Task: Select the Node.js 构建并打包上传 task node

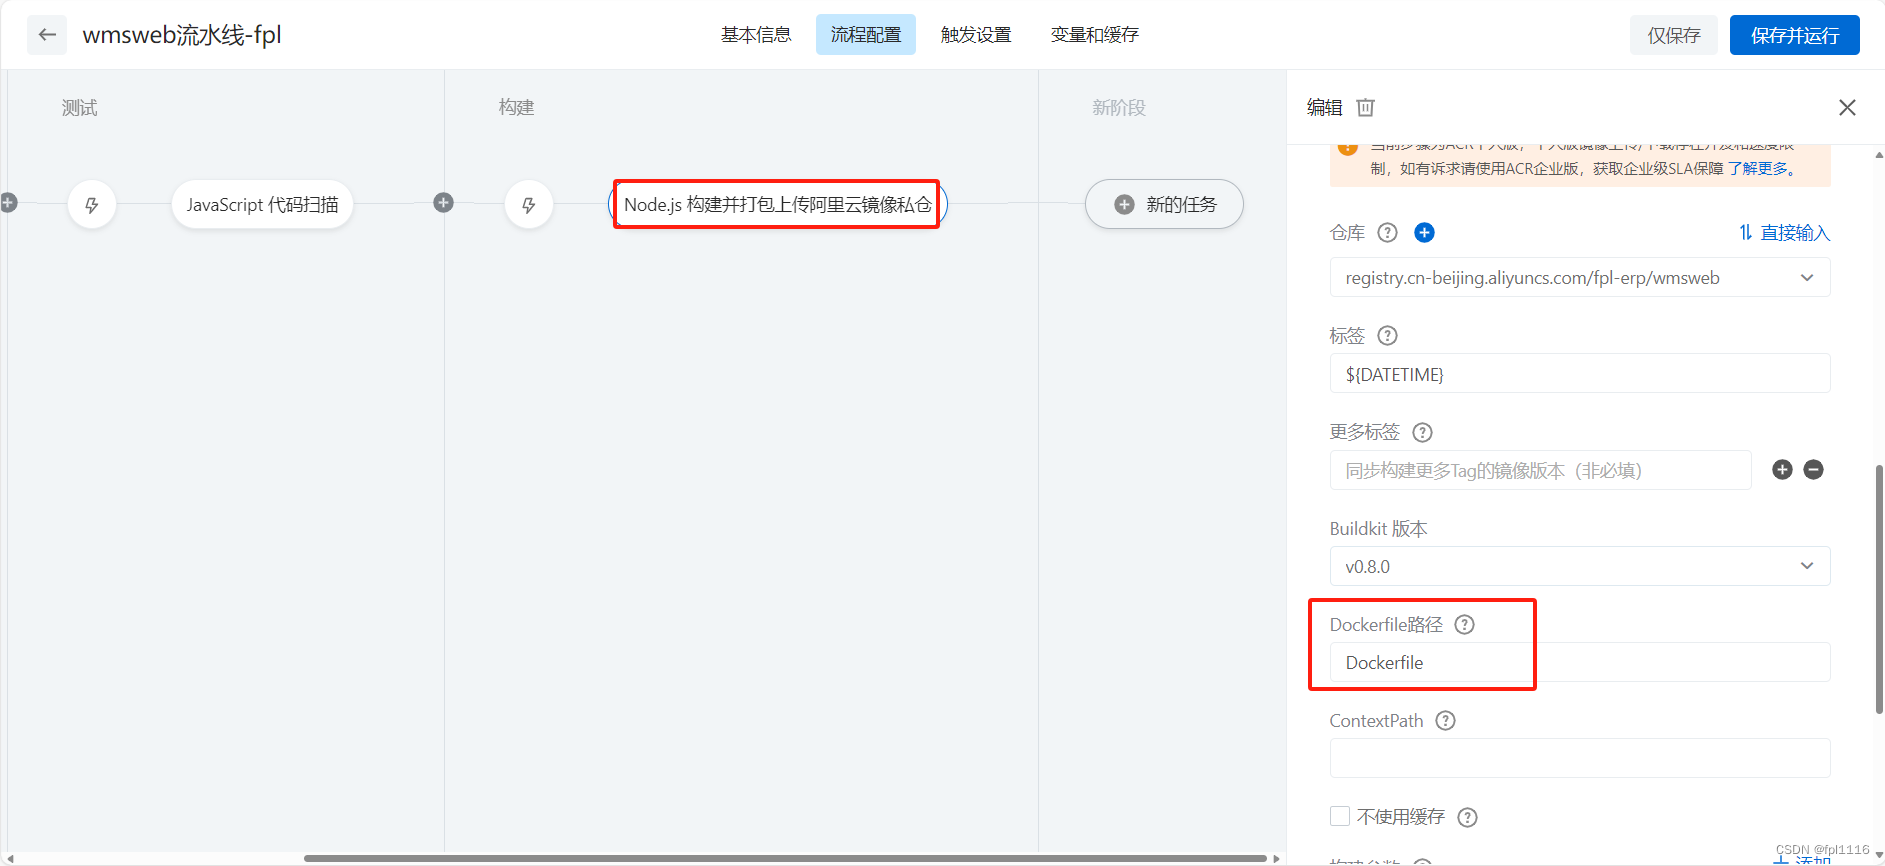Action: [777, 205]
